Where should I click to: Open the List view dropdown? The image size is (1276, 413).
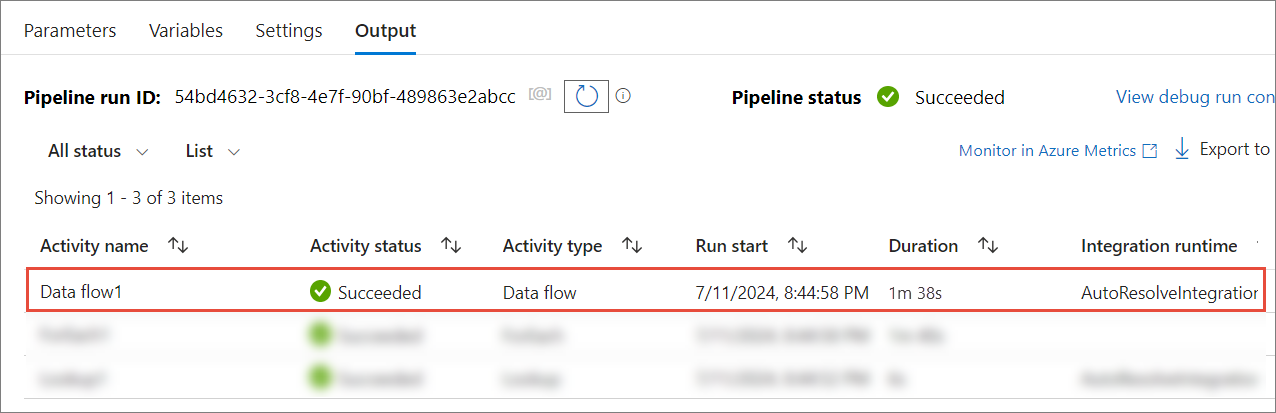click(213, 151)
